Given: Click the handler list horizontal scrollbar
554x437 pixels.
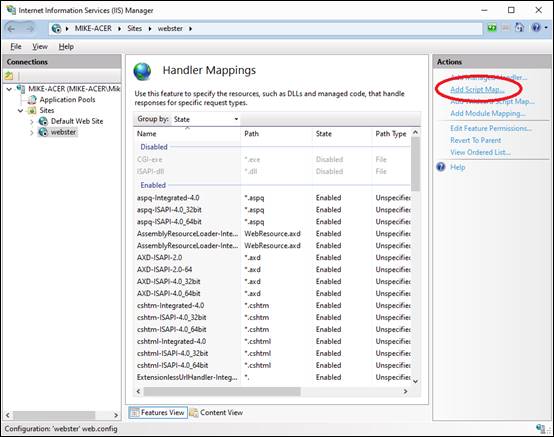Looking at the screenshot, I should (x=272, y=391).
